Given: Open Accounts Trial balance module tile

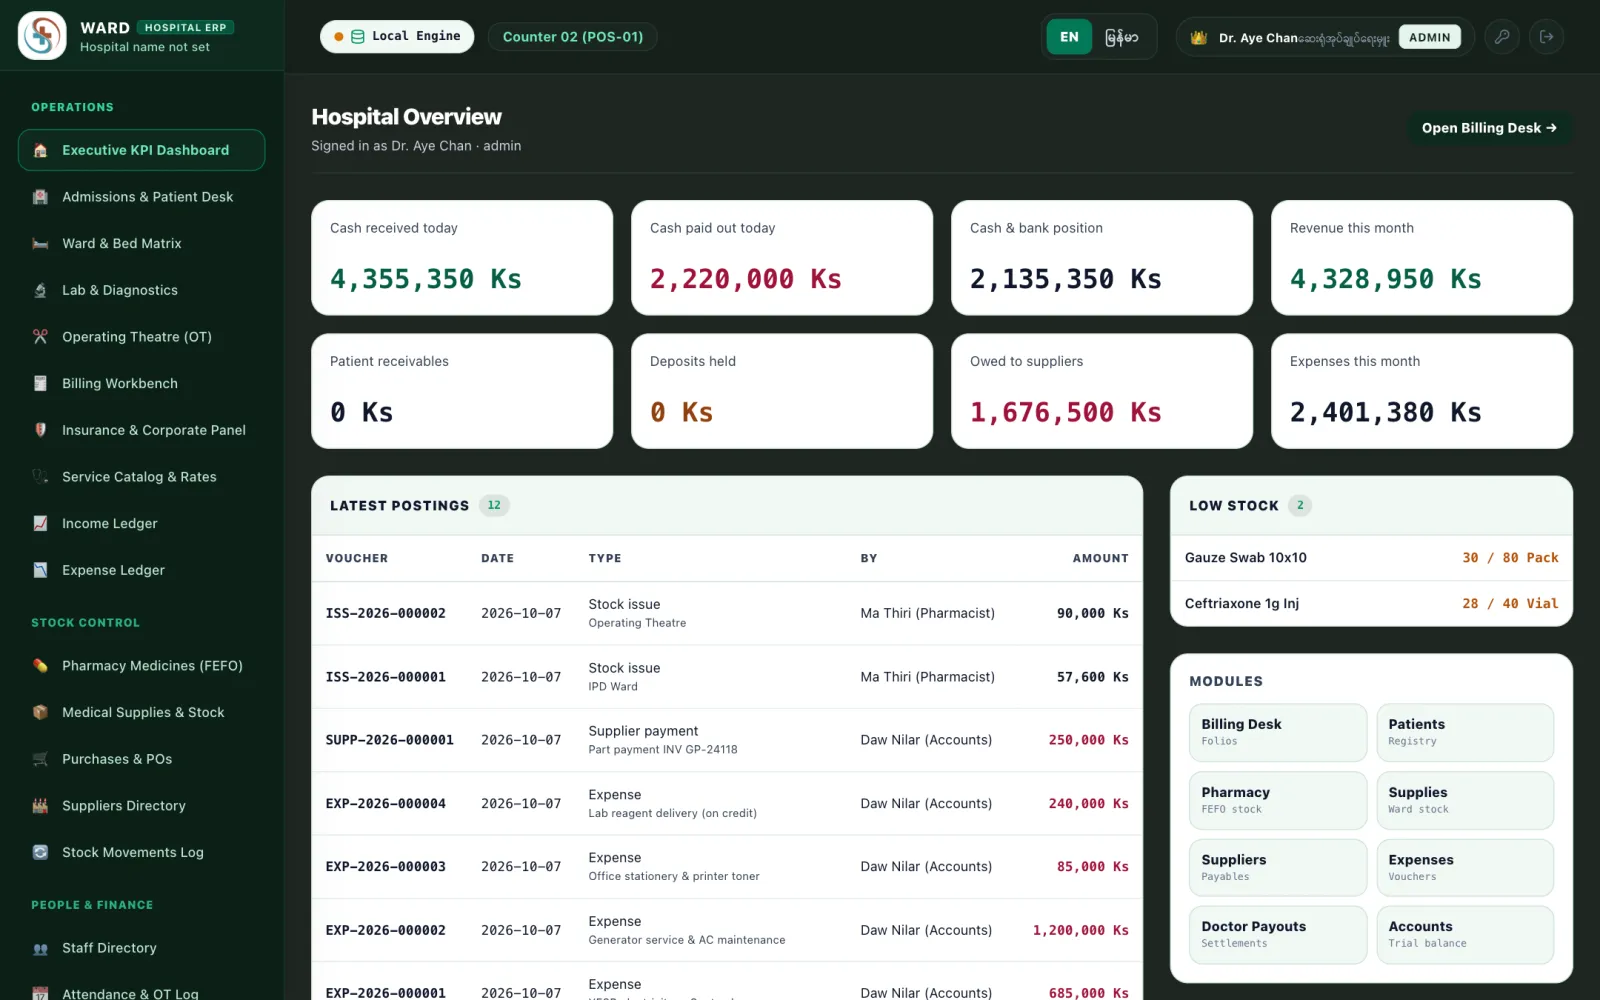Looking at the screenshot, I should coord(1465,935).
